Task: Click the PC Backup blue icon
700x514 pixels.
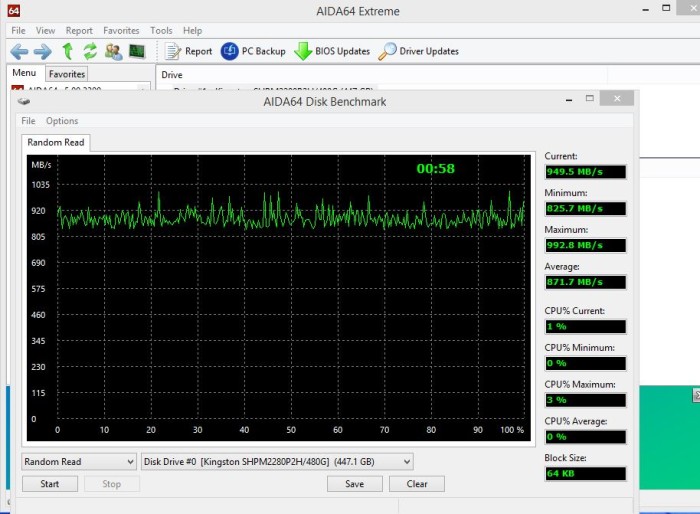Action: (x=229, y=51)
